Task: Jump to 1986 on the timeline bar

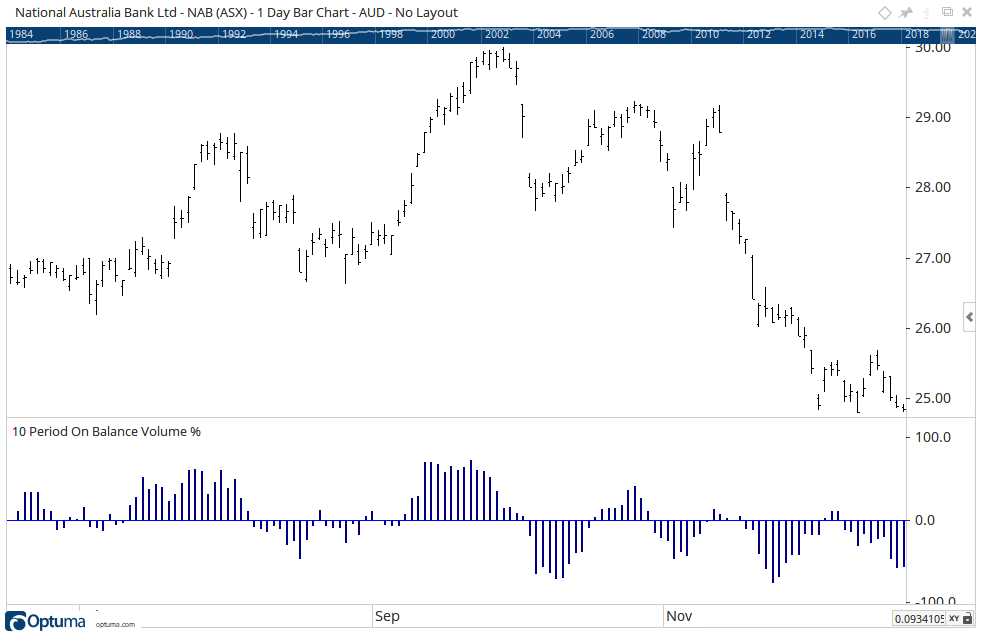Action: coord(76,34)
